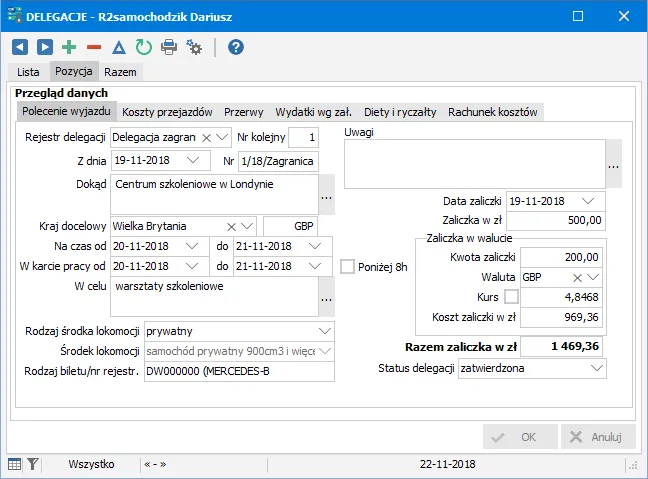This screenshot has width=648, height=479.
Task: Open settings gears icon in toolbar
Action: pos(194,47)
